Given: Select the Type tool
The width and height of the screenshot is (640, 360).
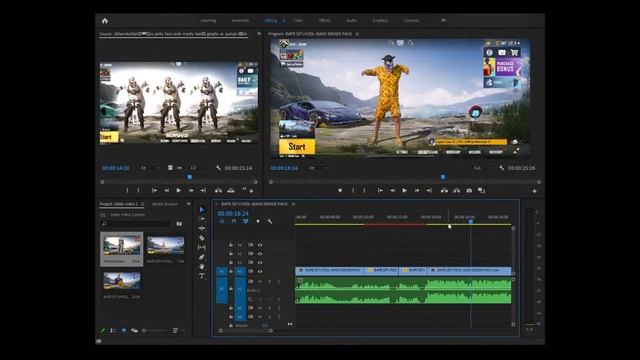Looking at the screenshot, I should (x=202, y=276).
